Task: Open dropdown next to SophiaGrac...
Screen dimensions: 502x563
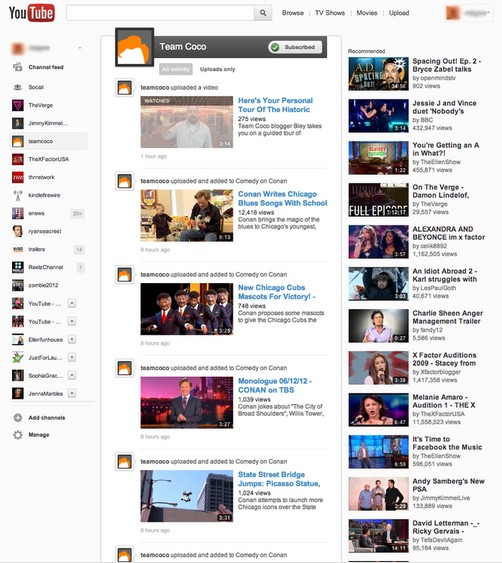Action: (x=72, y=375)
